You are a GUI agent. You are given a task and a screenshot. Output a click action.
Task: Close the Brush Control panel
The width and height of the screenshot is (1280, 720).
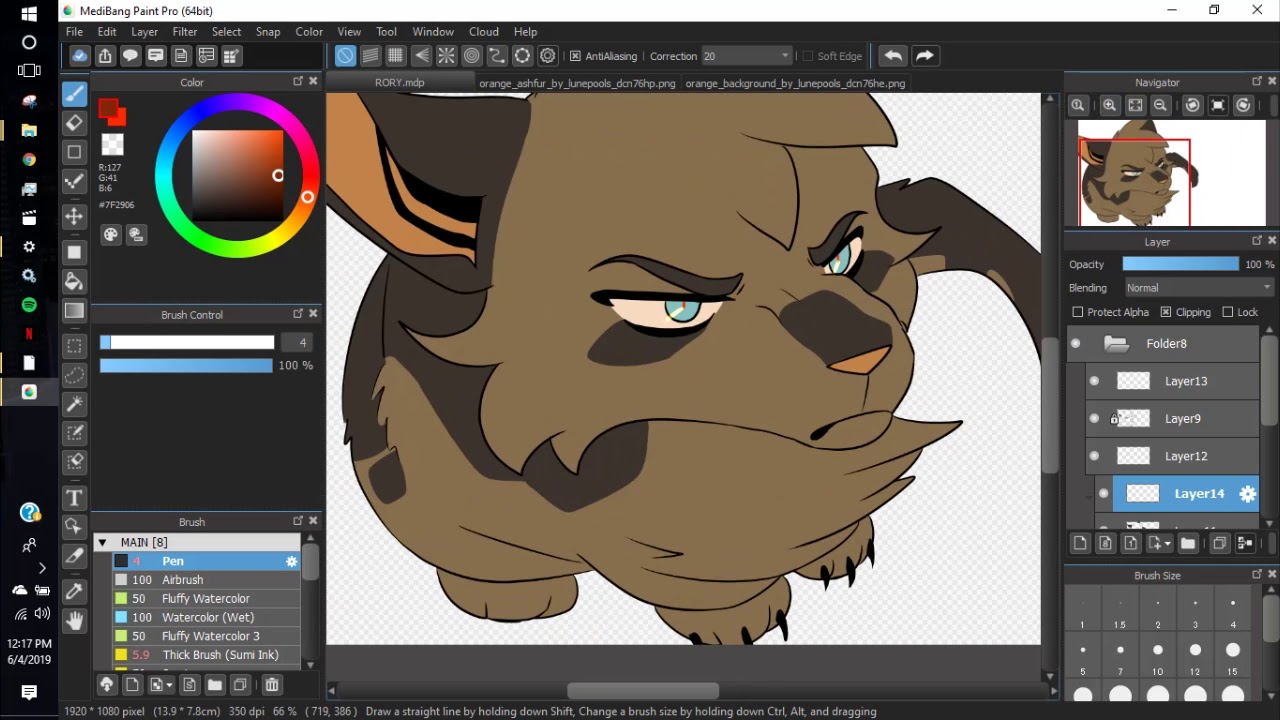(x=313, y=314)
